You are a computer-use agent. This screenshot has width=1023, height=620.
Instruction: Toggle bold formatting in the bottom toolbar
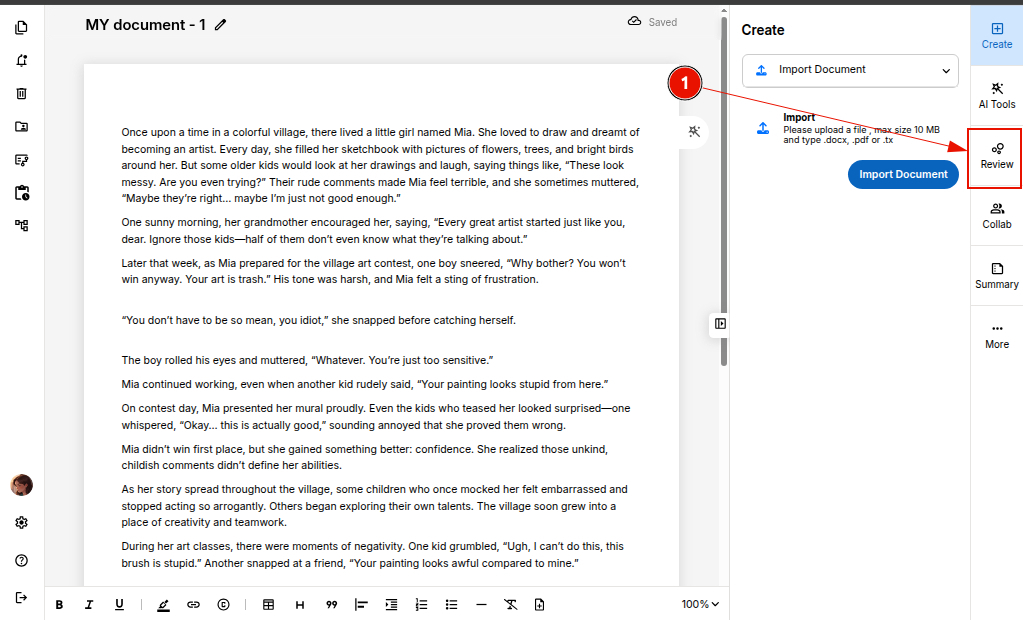[x=59, y=604]
